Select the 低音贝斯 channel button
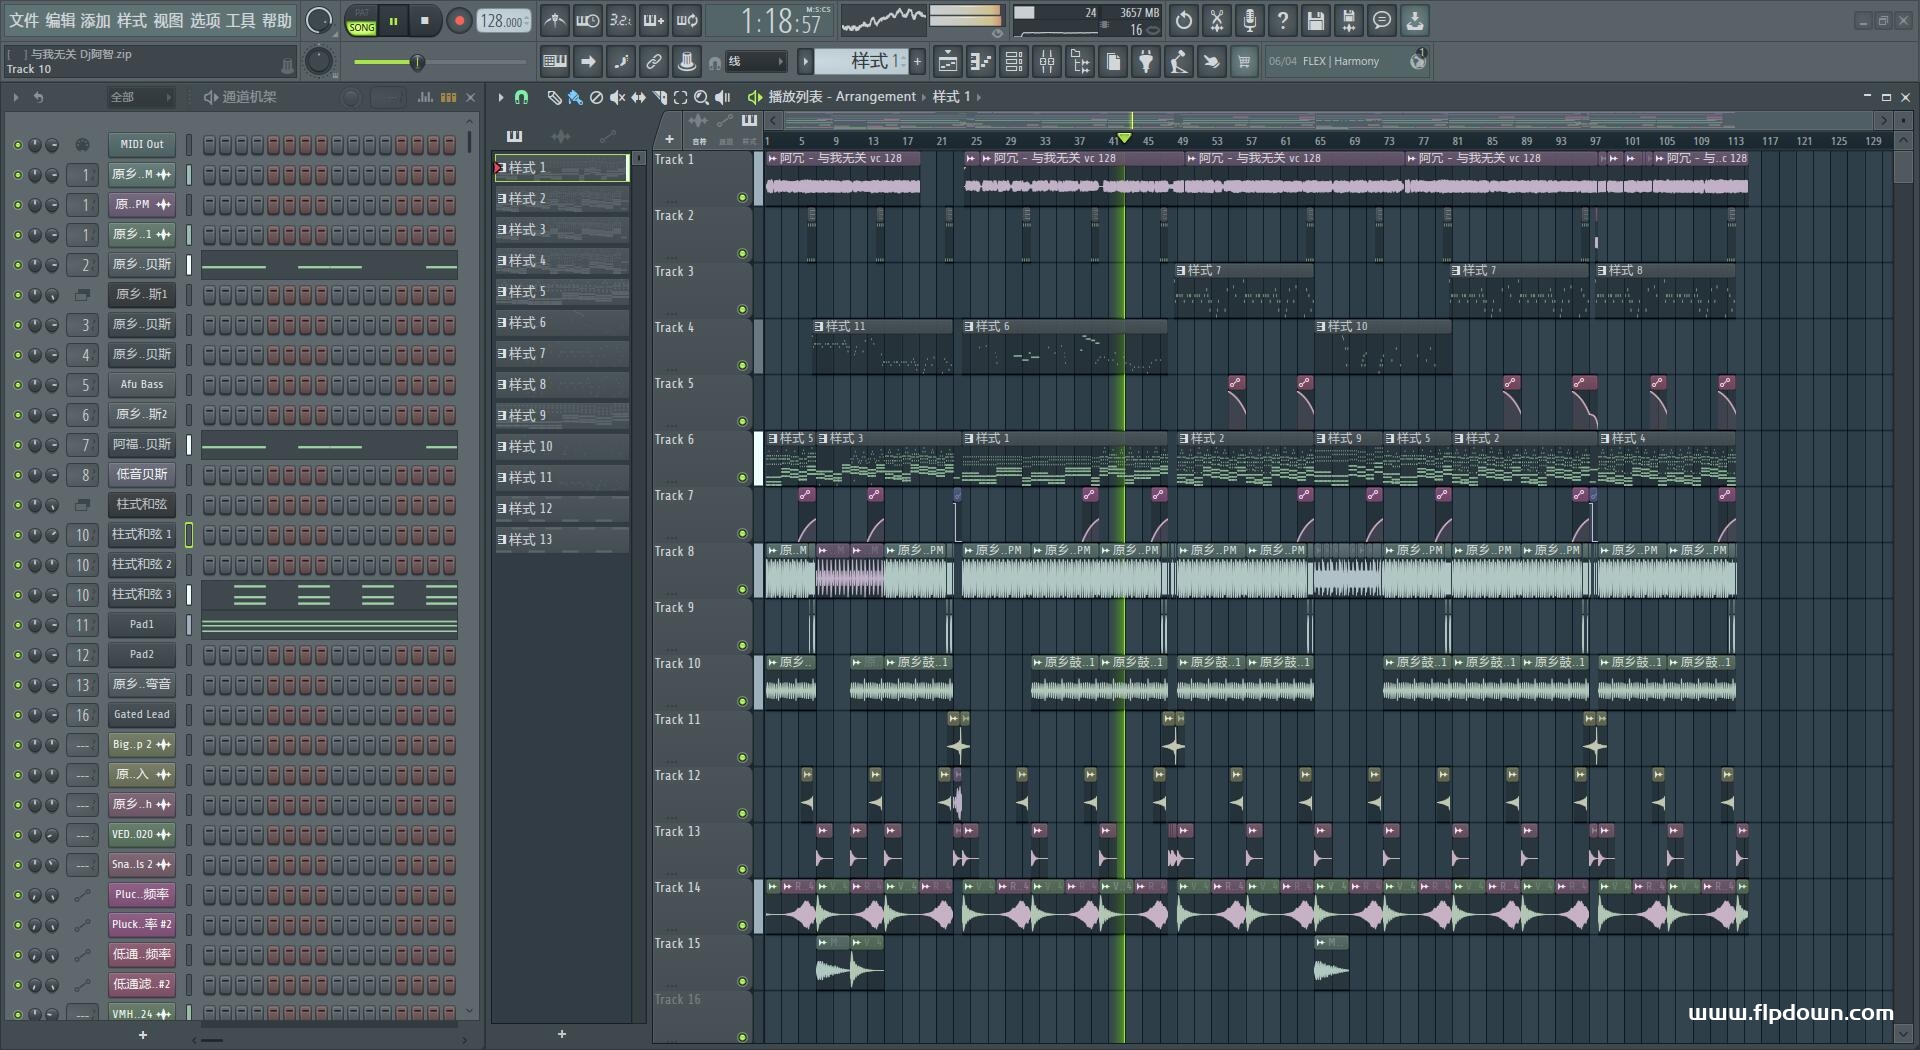The image size is (1920, 1050). [142, 475]
